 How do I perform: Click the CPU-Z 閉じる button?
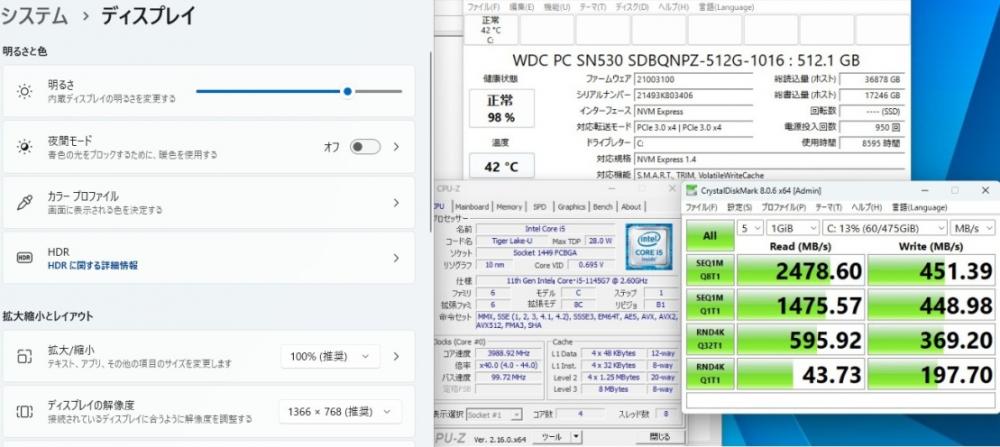coord(659,437)
